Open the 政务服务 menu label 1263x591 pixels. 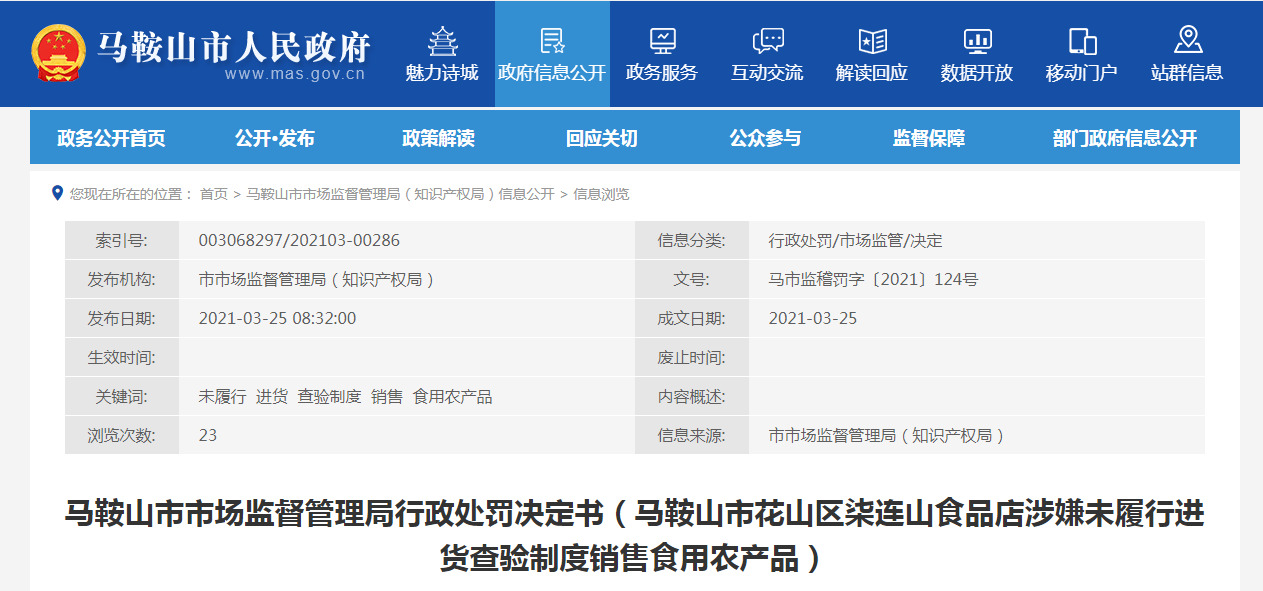point(662,73)
